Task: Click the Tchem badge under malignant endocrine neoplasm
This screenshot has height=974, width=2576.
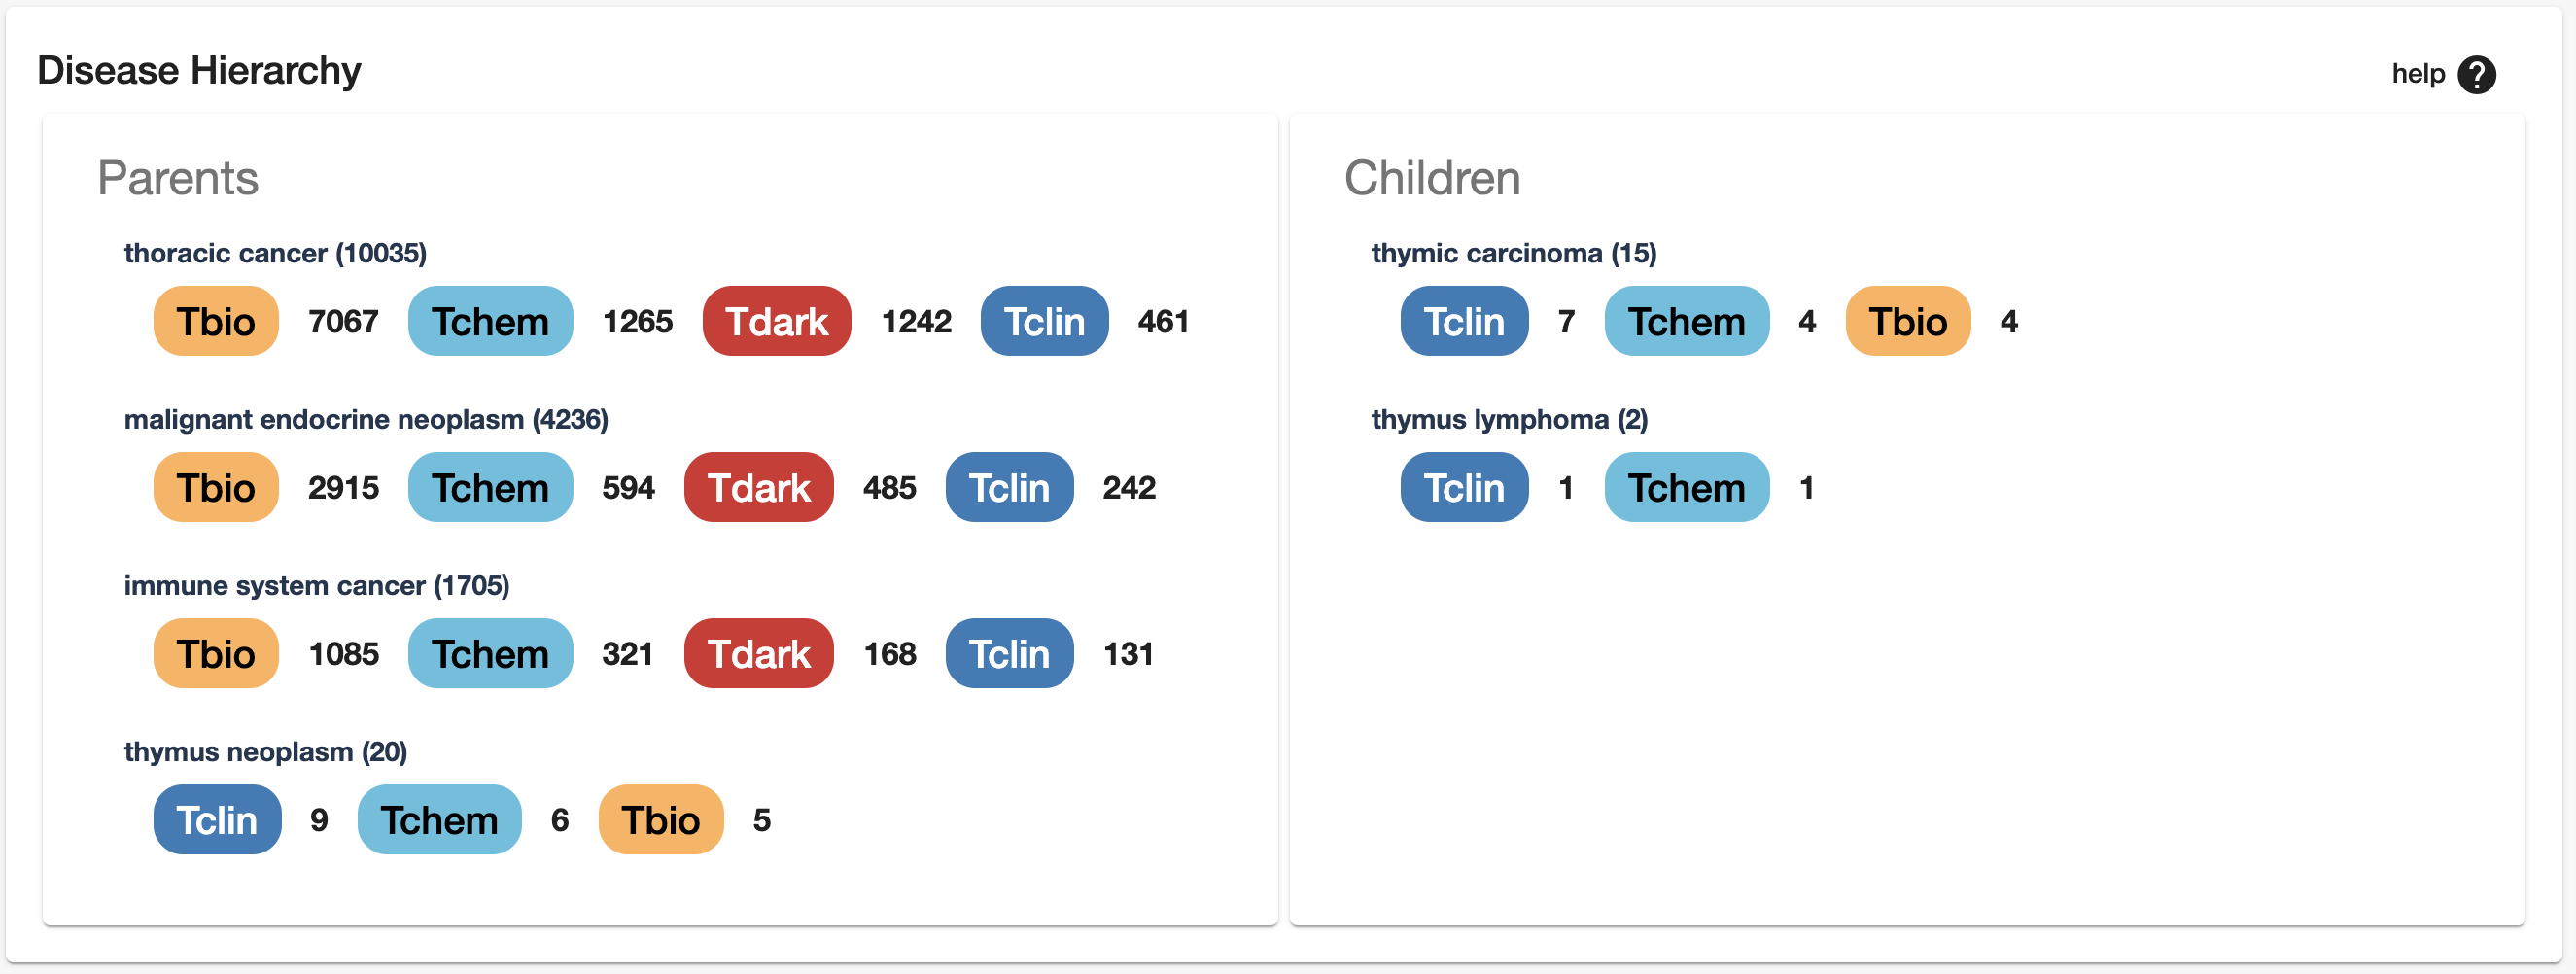Action: pyautogui.click(x=490, y=487)
